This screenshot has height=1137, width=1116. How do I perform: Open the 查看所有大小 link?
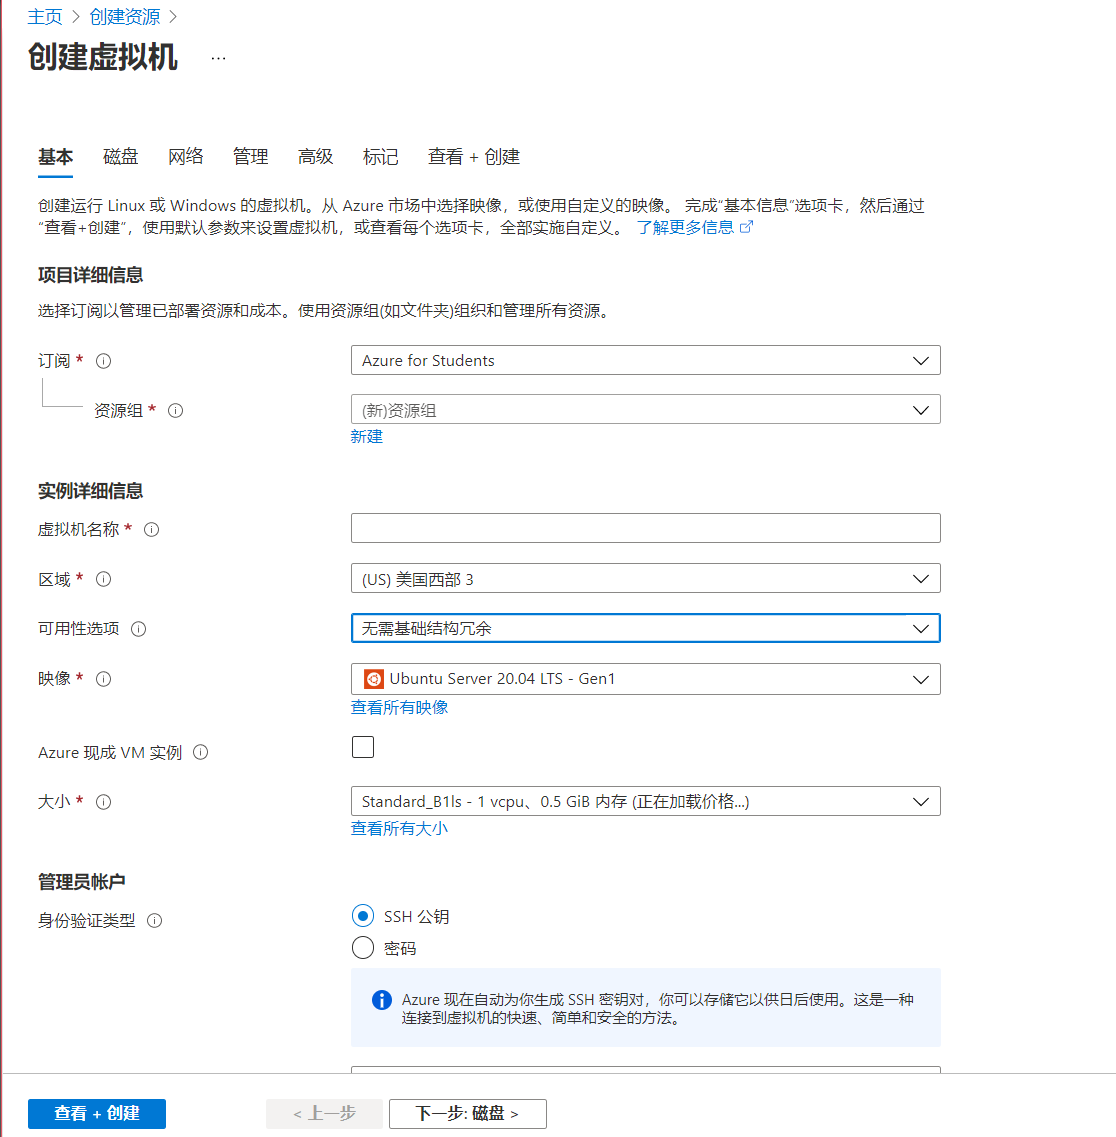point(400,829)
